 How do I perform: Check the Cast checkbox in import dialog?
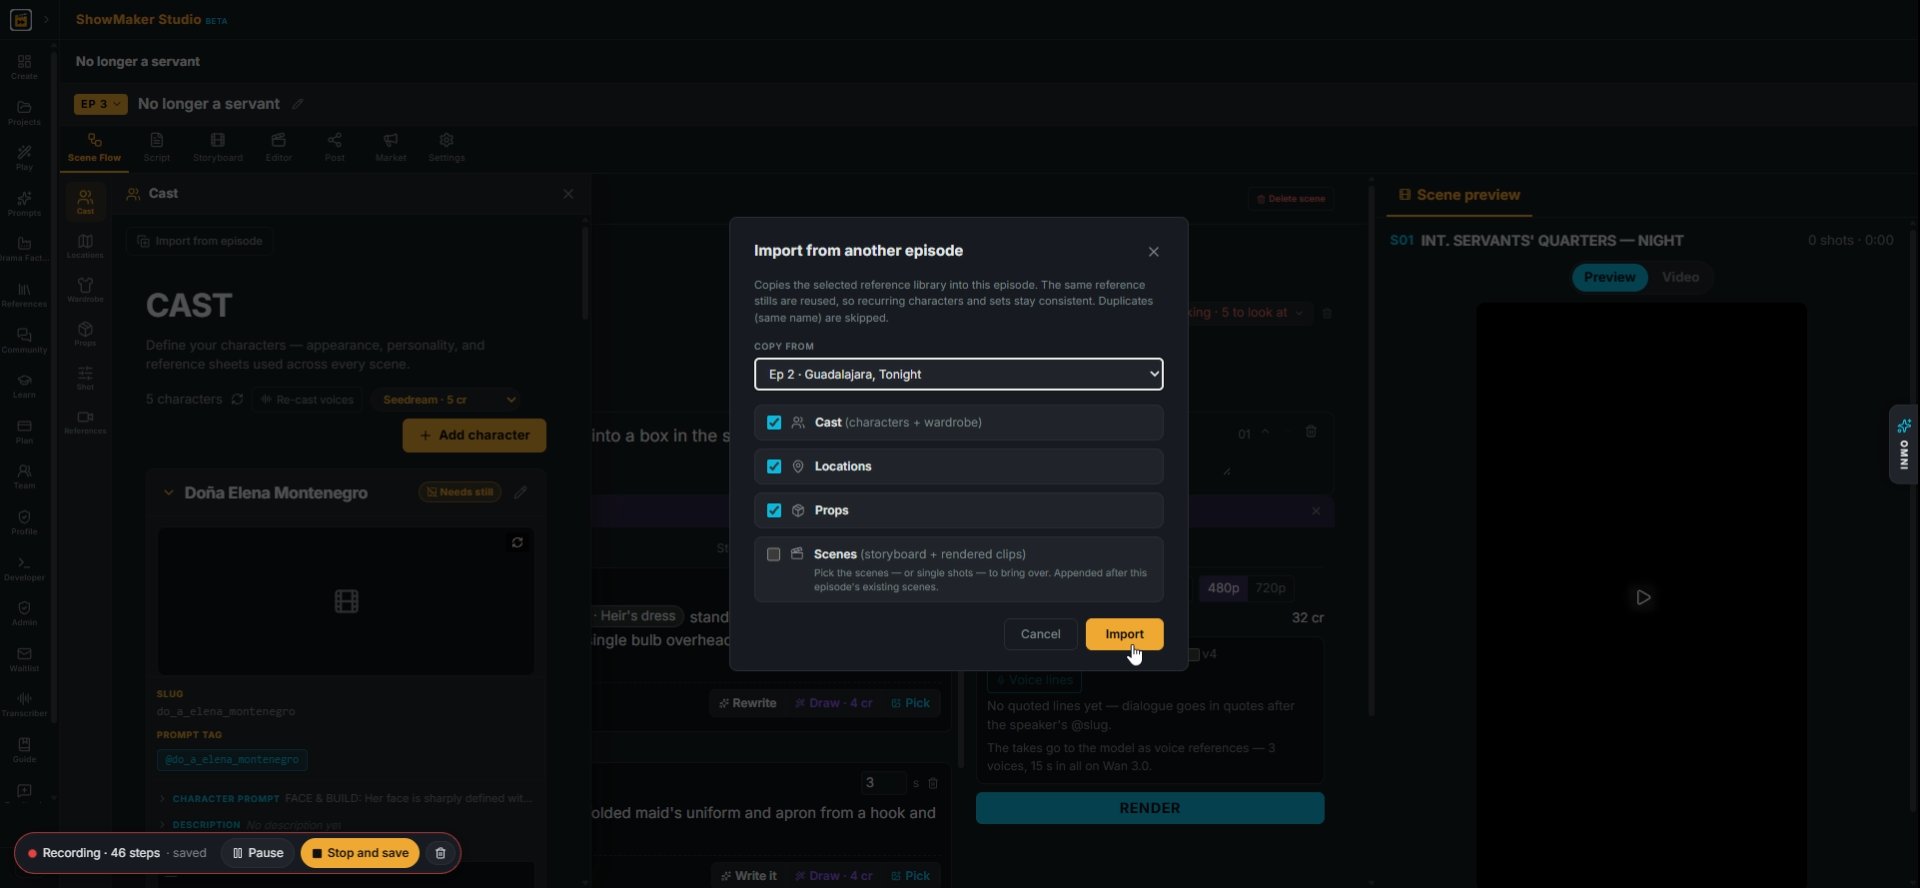point(774,422)
